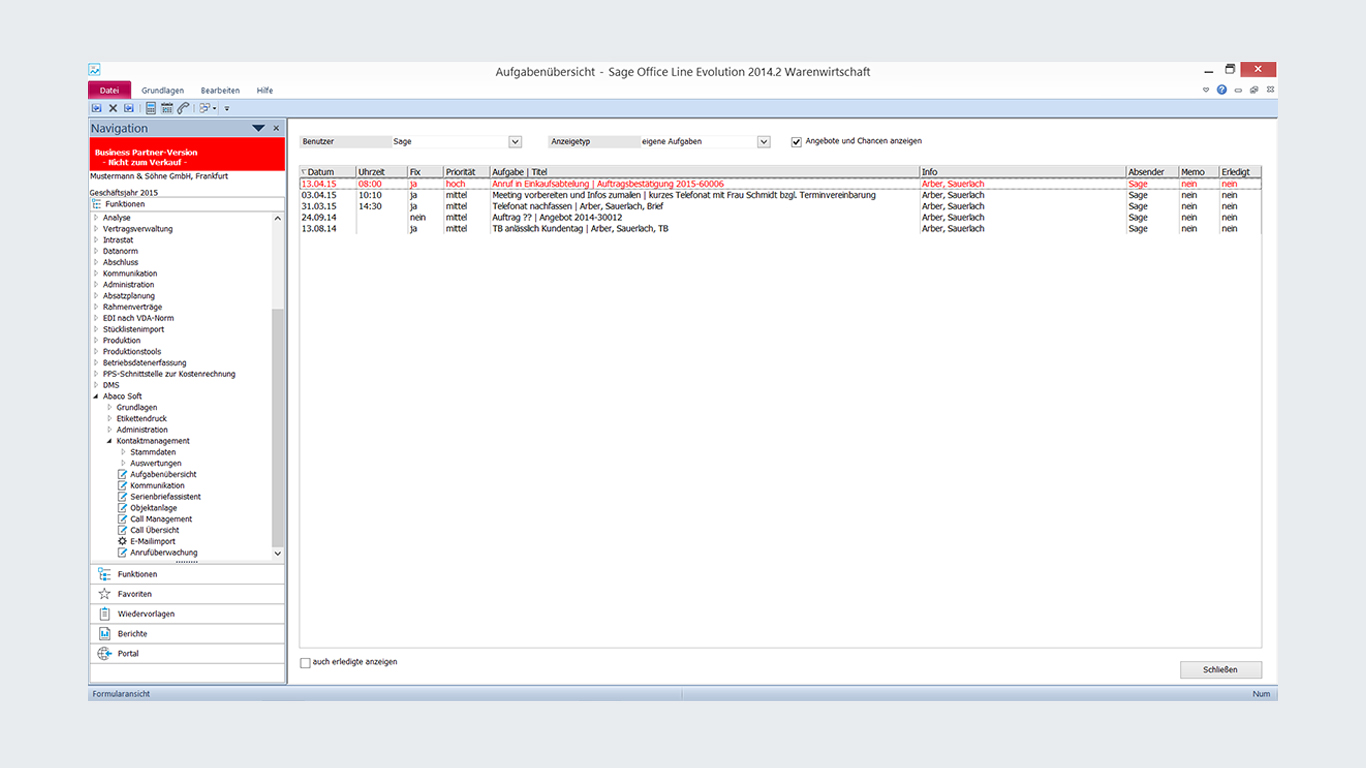This screenshot has height=768, width=1366.
Task: Open Kommunikation form icon in navigation tree
Action: pyautogui.click(x=123, y=486)
